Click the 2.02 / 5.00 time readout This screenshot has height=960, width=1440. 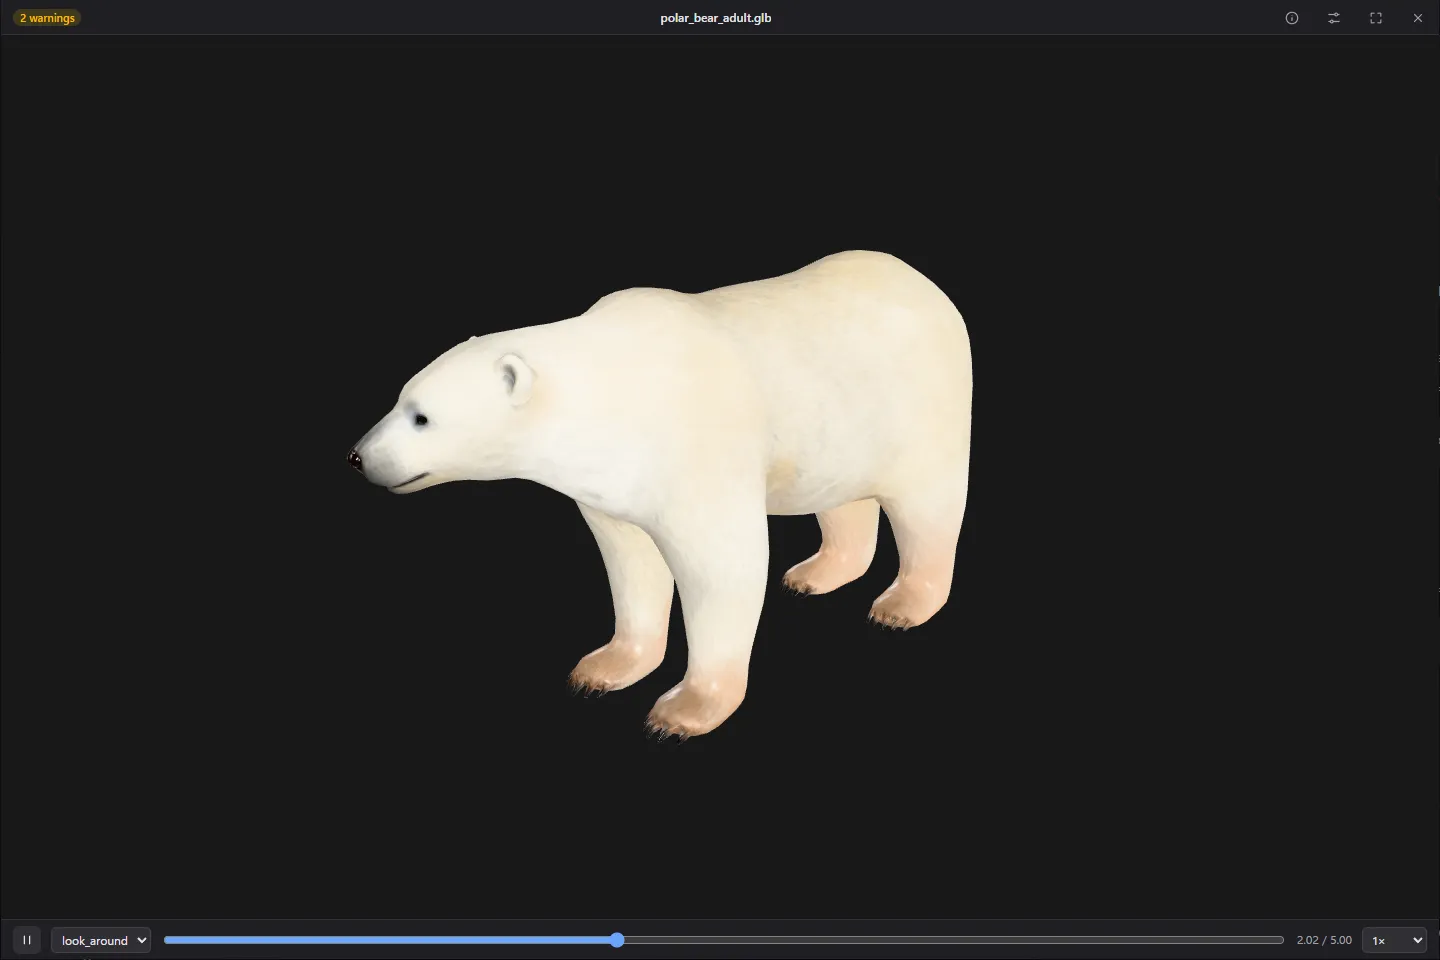1324,940
